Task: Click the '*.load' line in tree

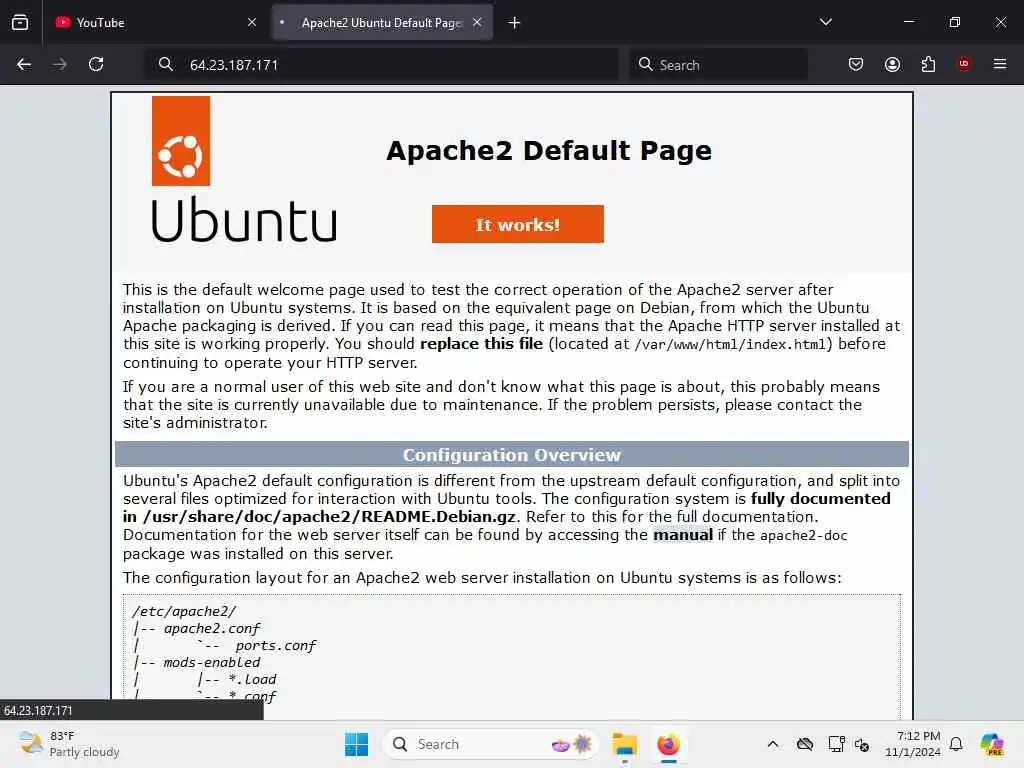Action: pyautogui.click(x=252, y=679)
